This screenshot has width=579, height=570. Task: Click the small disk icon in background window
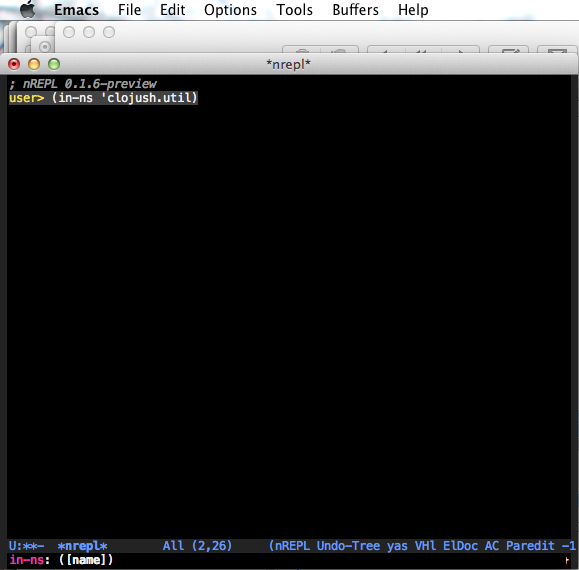45,47
